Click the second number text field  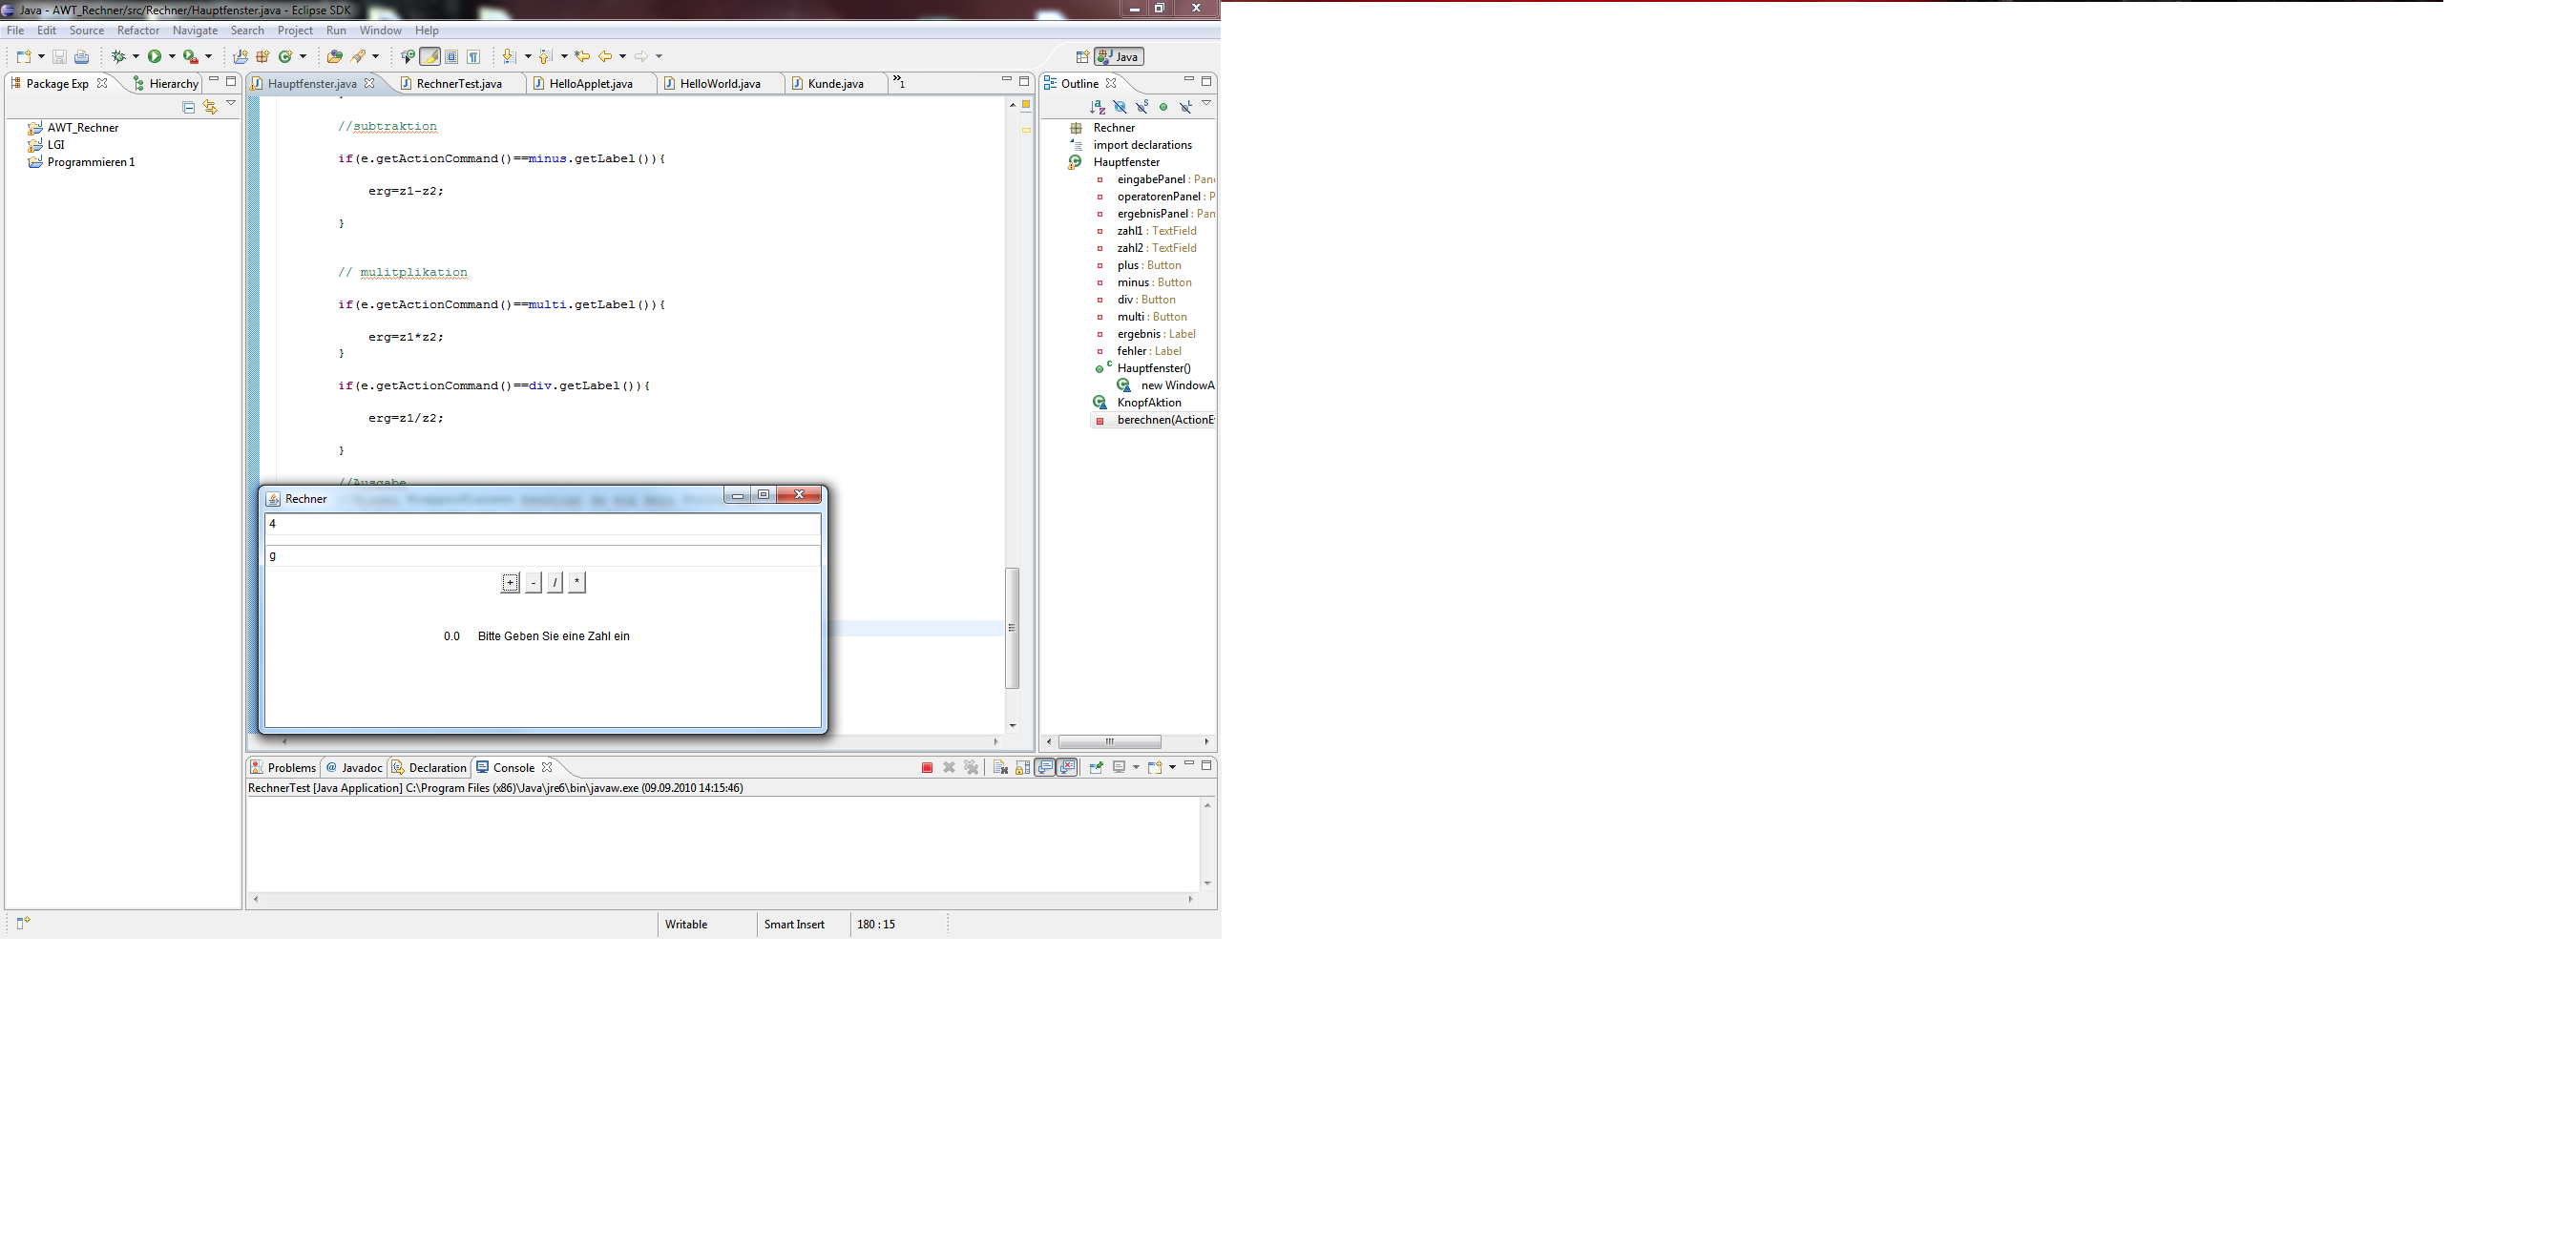(x=543, y=556)
